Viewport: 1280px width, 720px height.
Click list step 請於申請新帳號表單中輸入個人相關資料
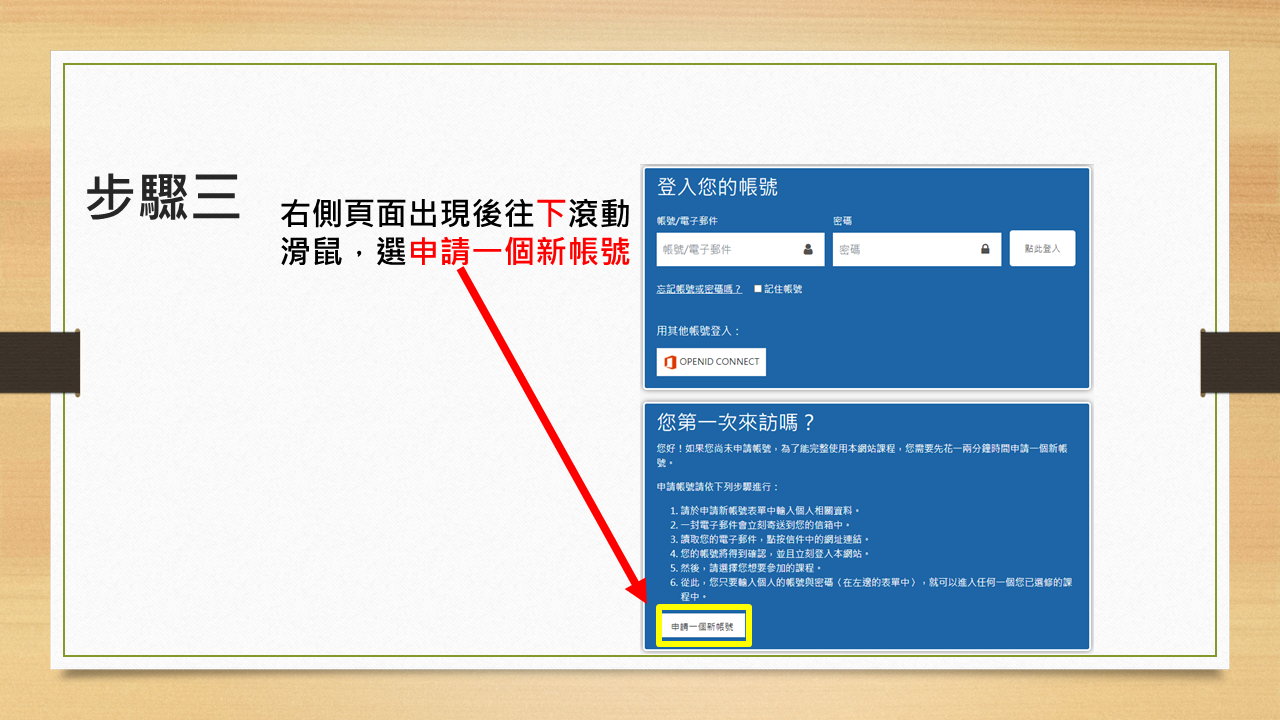(770, 511)
